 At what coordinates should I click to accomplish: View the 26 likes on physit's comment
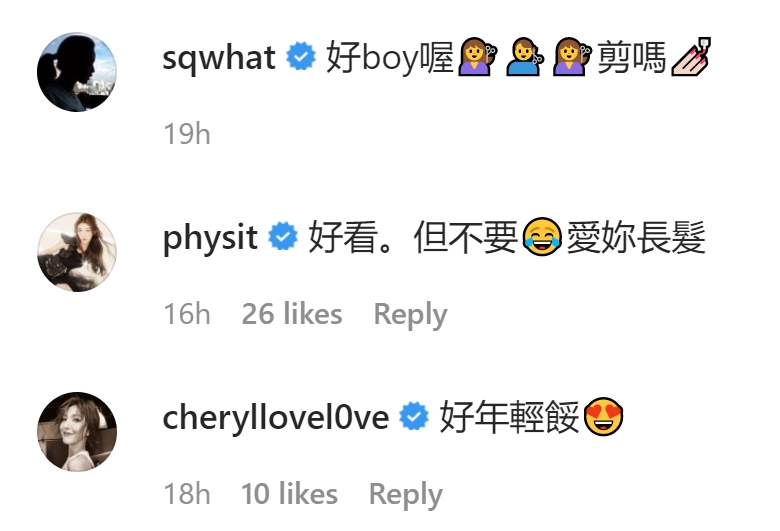[292, 314]
